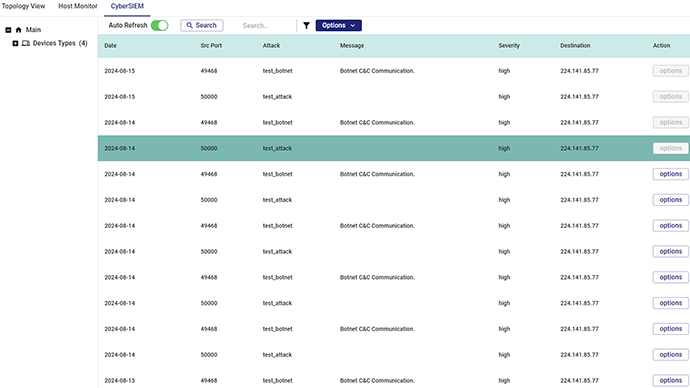Open options for 2024-08-15 test_botnet row
Viewport: 690px width, 388px height.
pyautogui.click(x=670, y=71)
